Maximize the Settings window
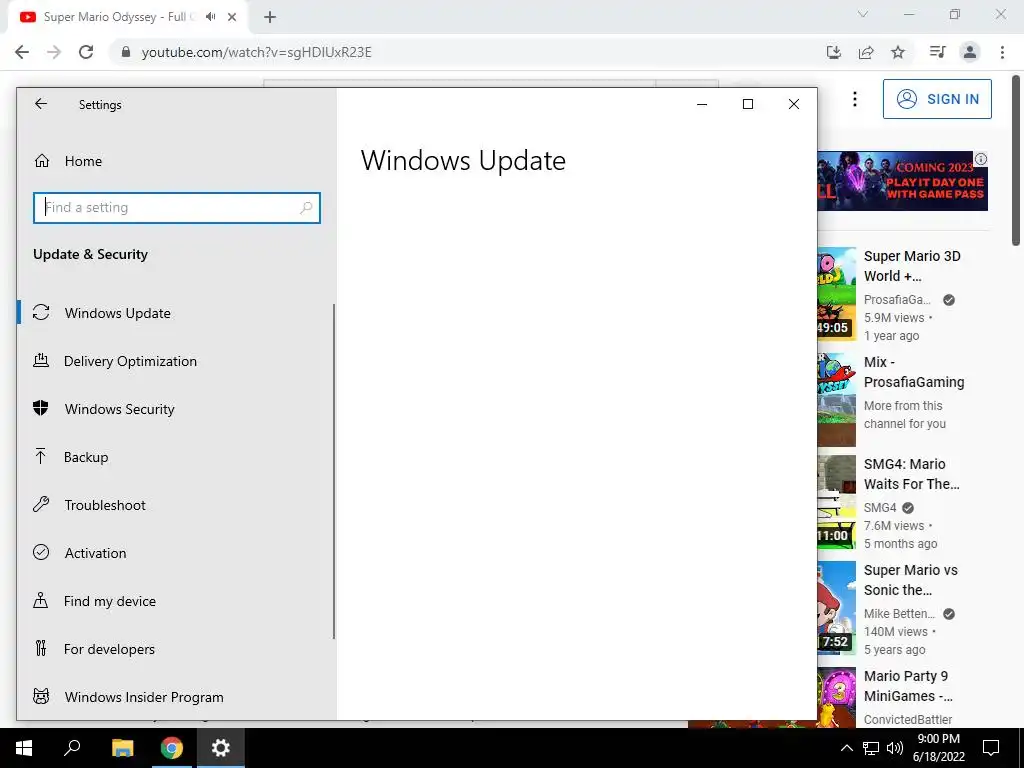This screenshot has width=1024, height=768. [x=748, y=104]
